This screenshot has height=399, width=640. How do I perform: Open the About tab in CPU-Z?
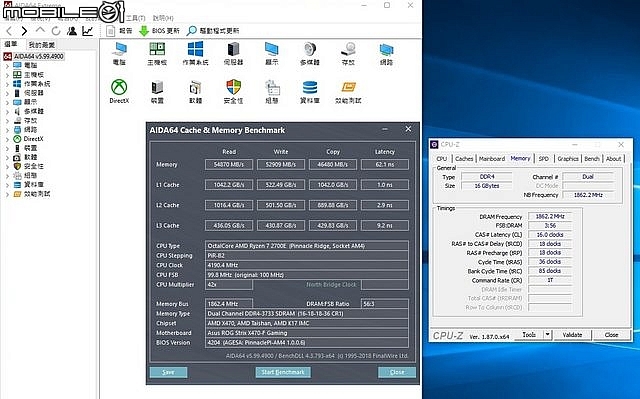point(613,159)
